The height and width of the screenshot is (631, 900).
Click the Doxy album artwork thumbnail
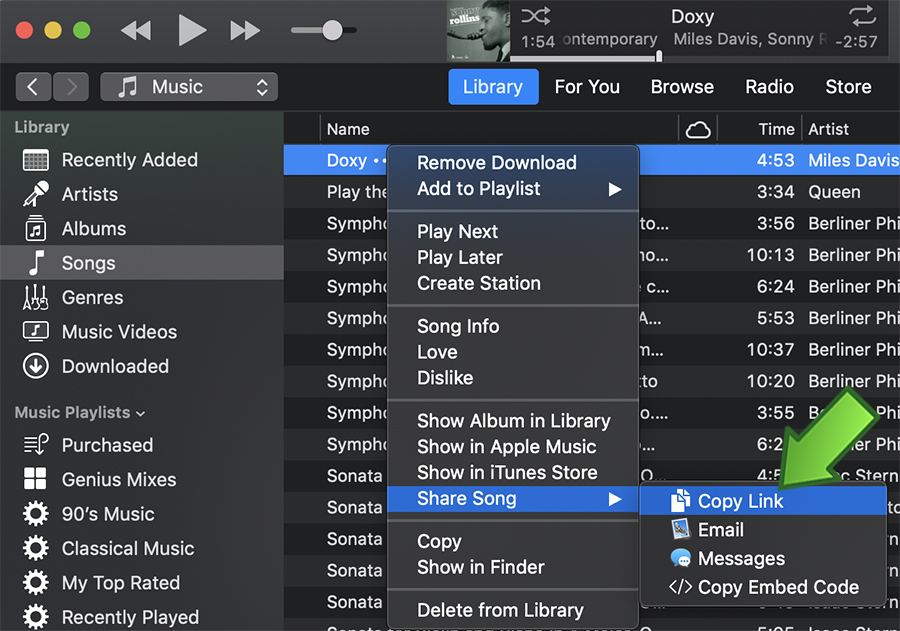(x=478, y=31)
